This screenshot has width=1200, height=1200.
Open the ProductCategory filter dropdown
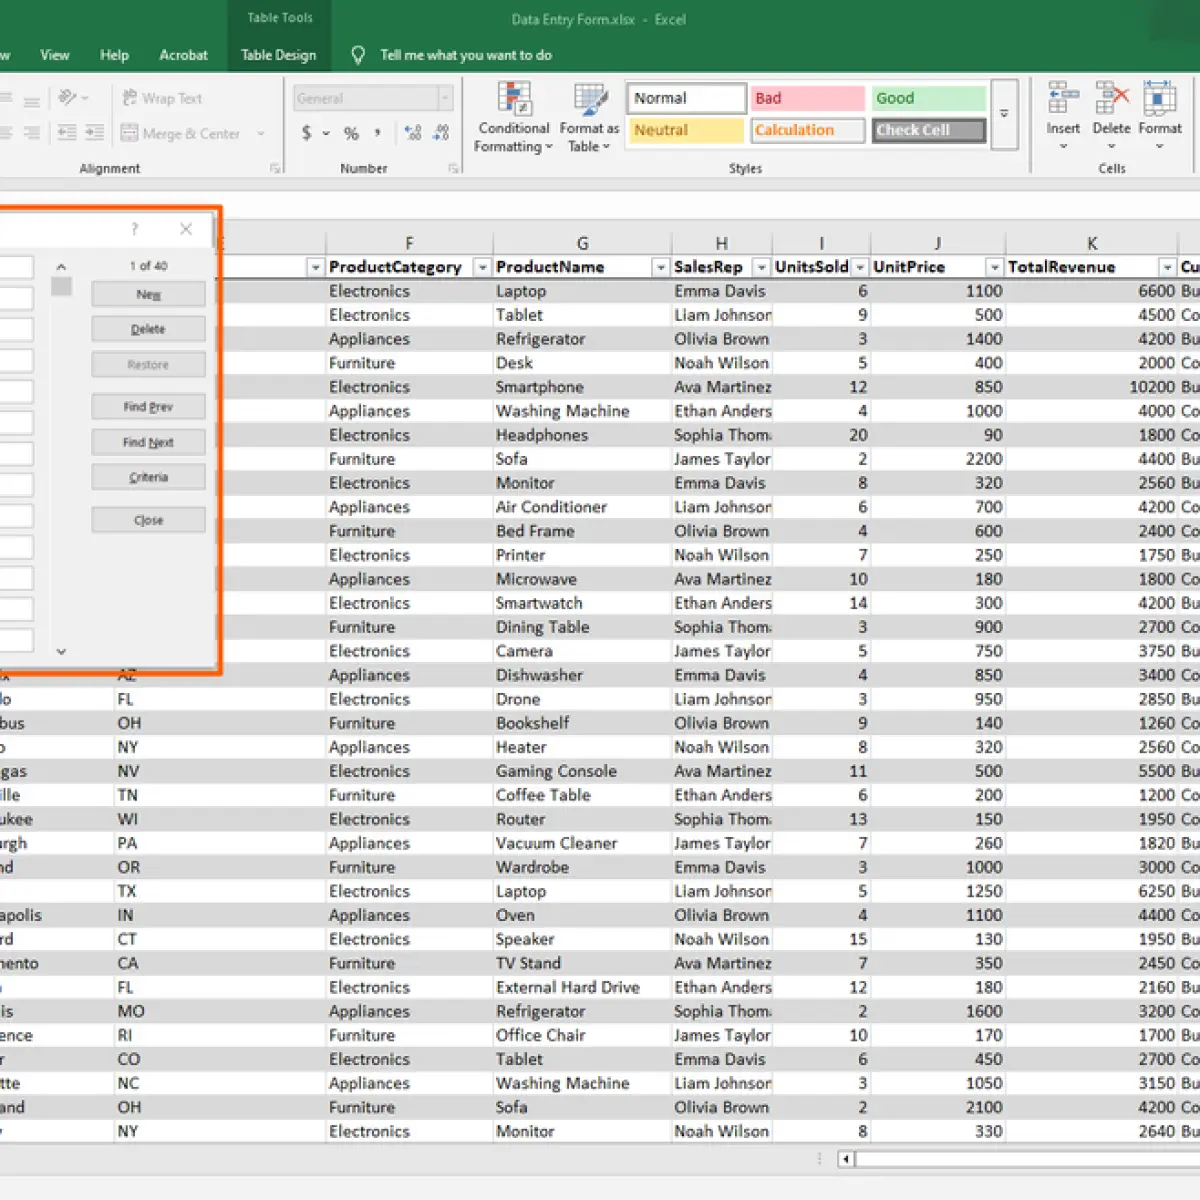pyautogui.click(x=482, y=267)
